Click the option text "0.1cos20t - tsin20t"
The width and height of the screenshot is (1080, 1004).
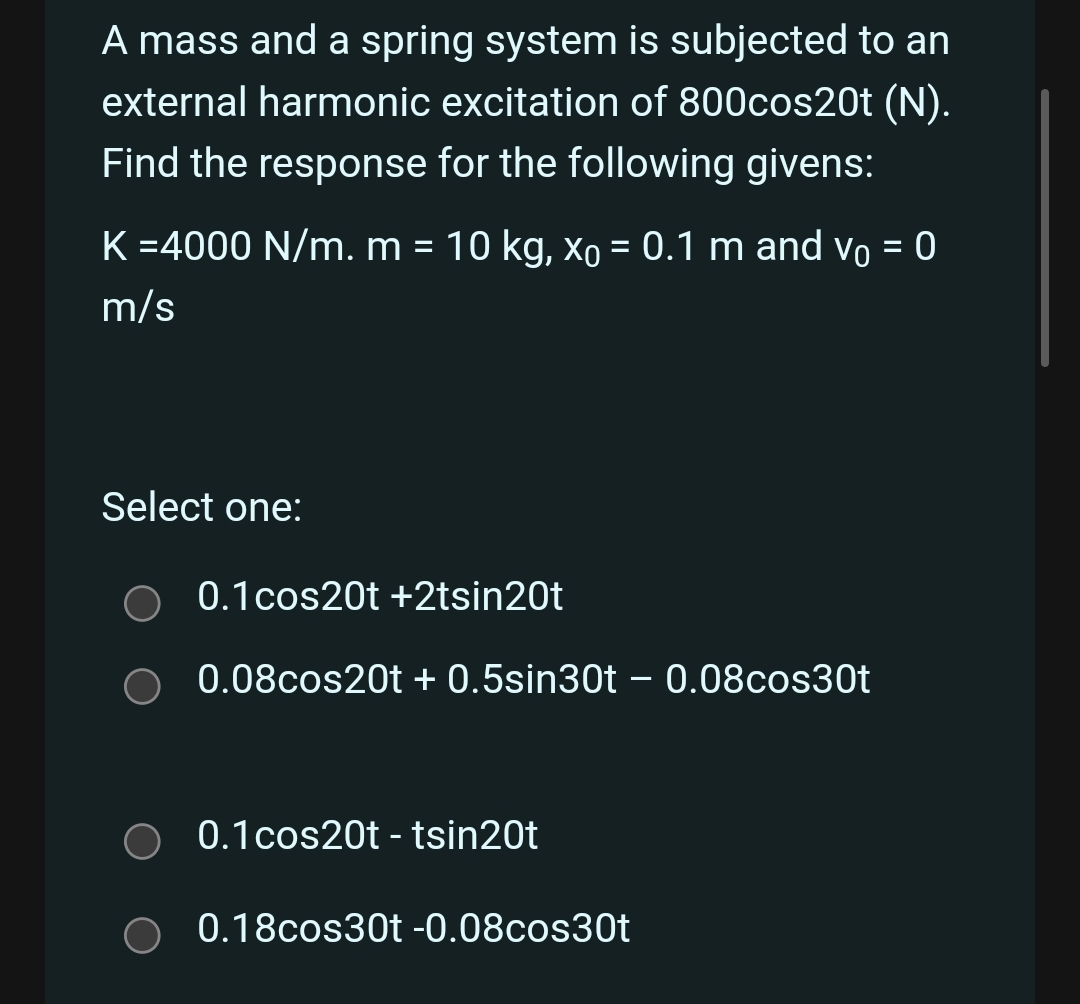point(367,836)
